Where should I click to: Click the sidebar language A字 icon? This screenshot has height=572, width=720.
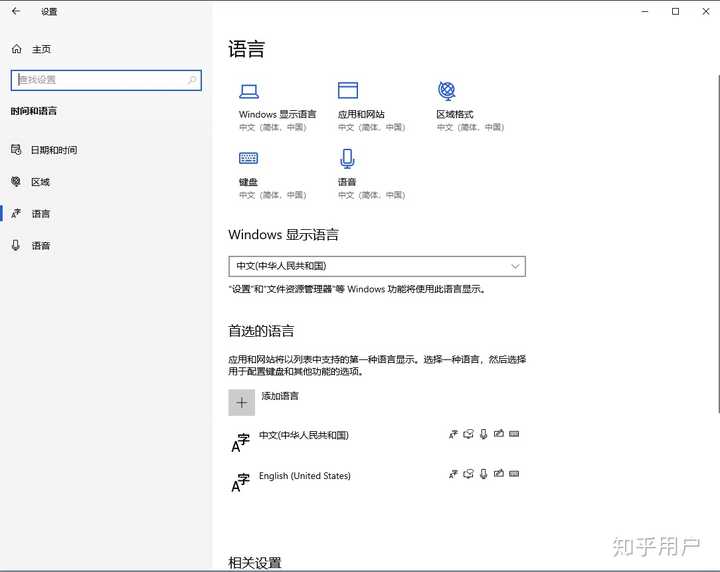click(x=16, y=213)
